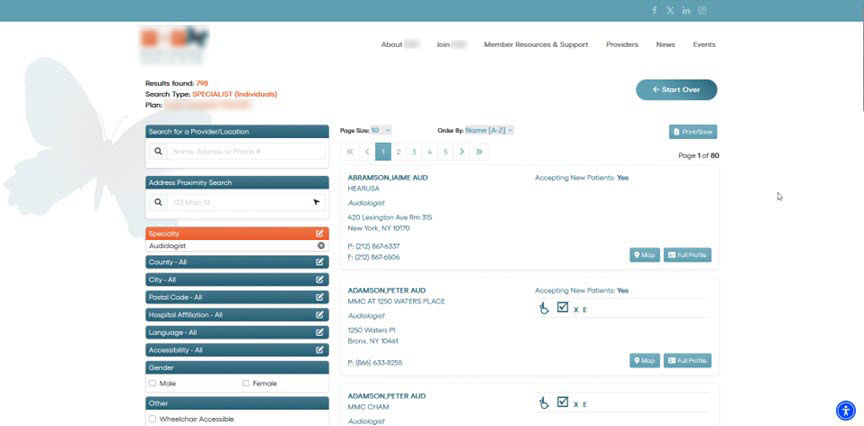864x426 pixels.
Task: Open the LinkedIn social icon
Action: (686, 10)
